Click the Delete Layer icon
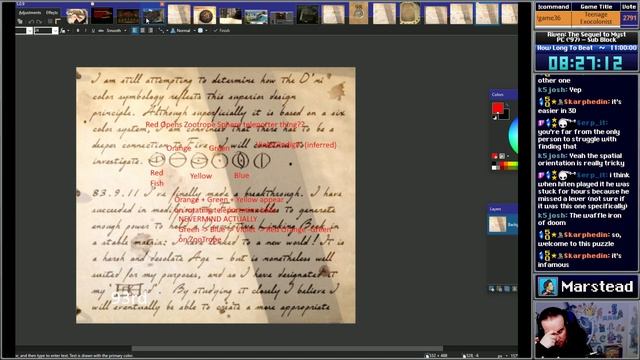Image resolution: width=640 pixels, height=360 pixels. coord(500,289)
